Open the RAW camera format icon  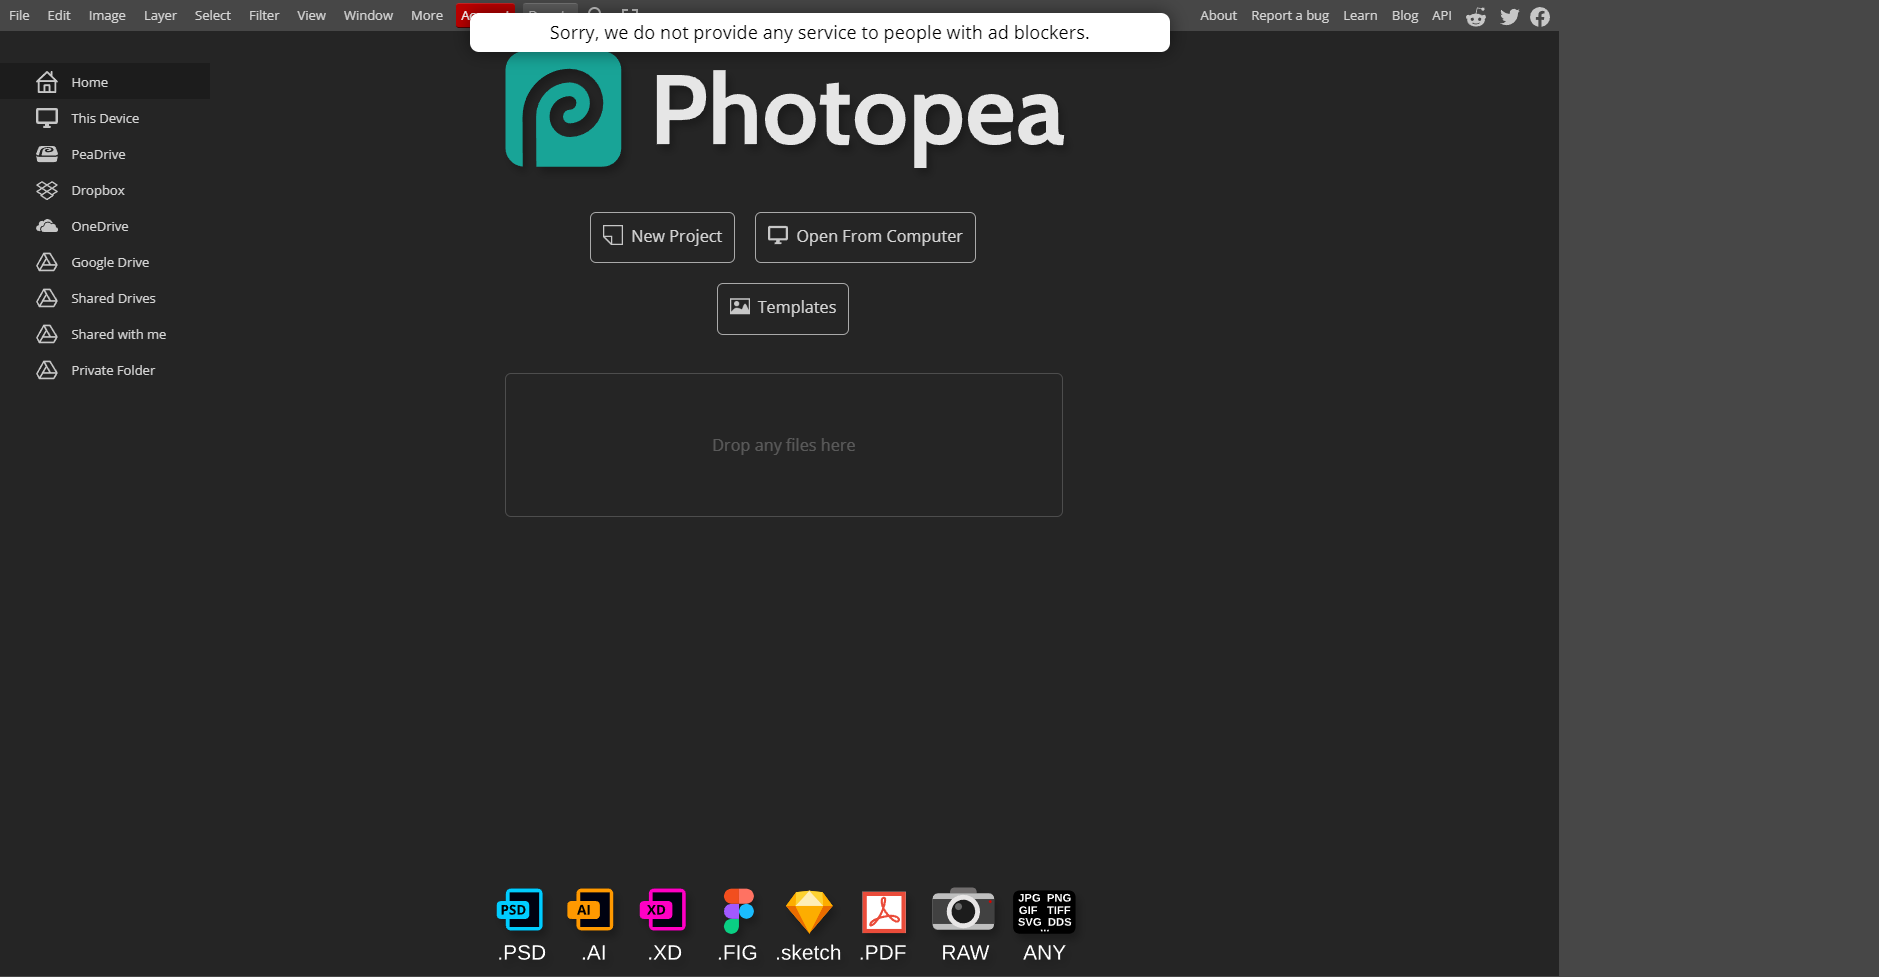point(962,911)
